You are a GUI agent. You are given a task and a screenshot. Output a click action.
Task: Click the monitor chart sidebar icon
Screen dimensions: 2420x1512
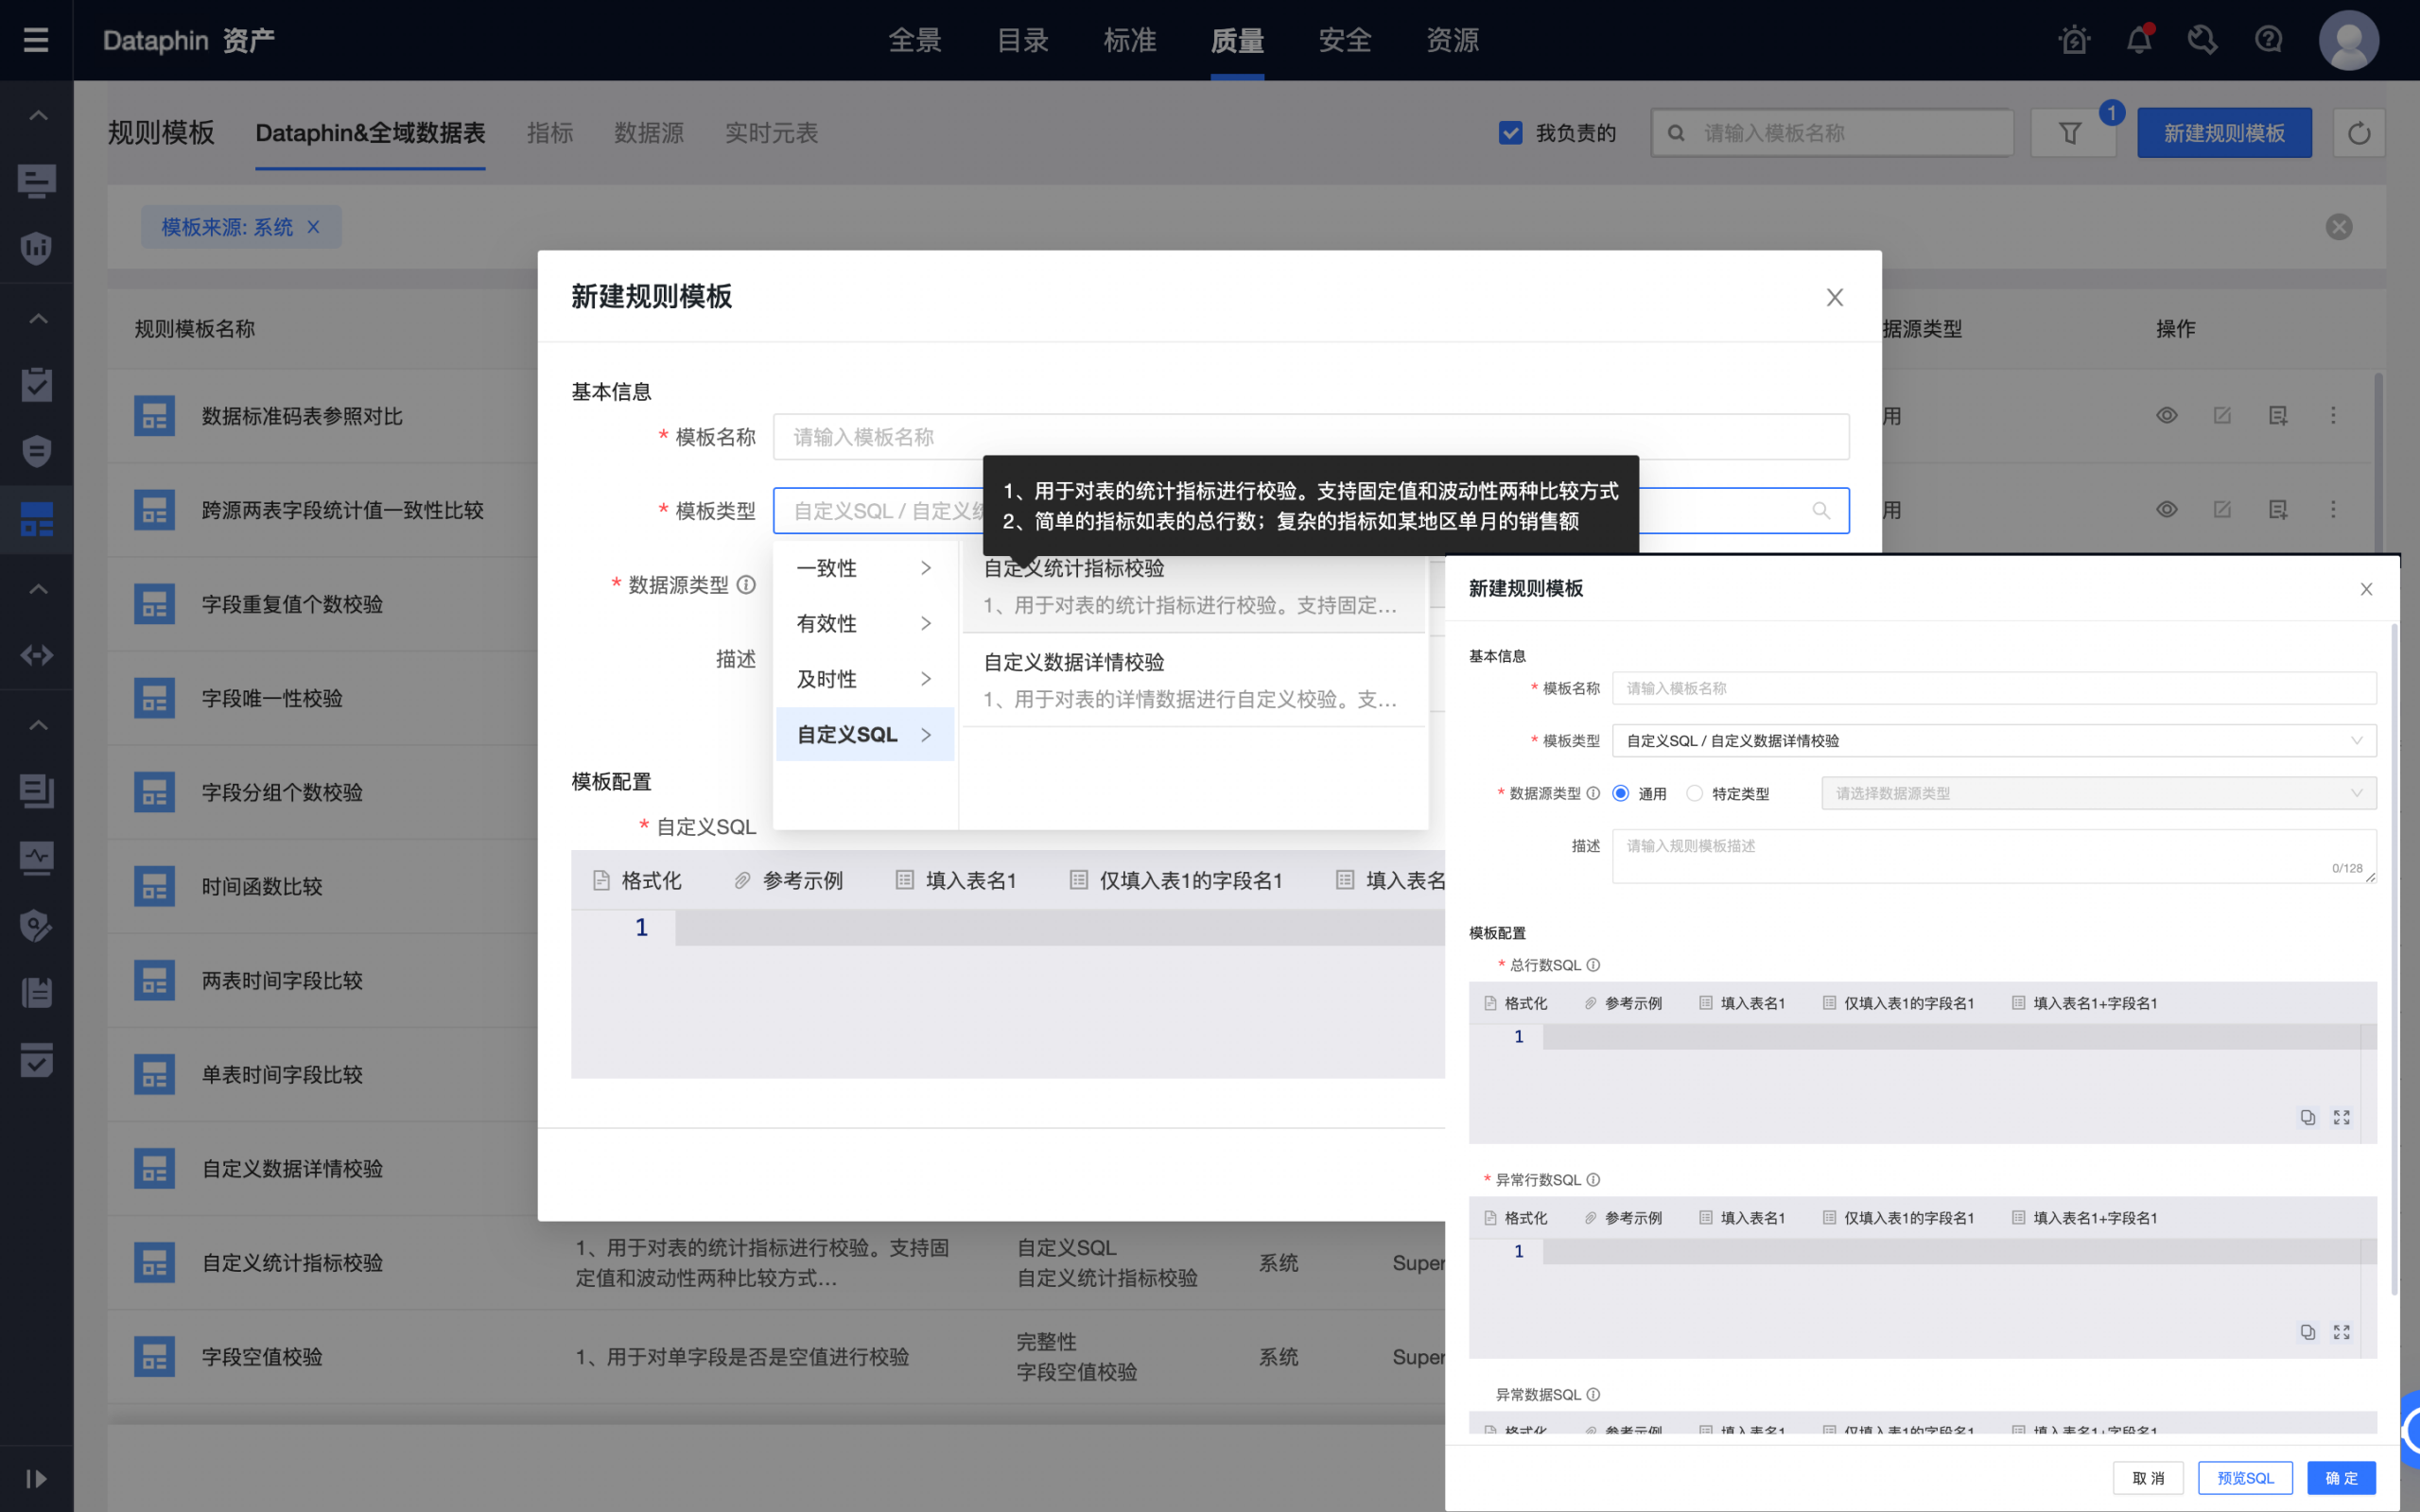[x=36, y=858]
